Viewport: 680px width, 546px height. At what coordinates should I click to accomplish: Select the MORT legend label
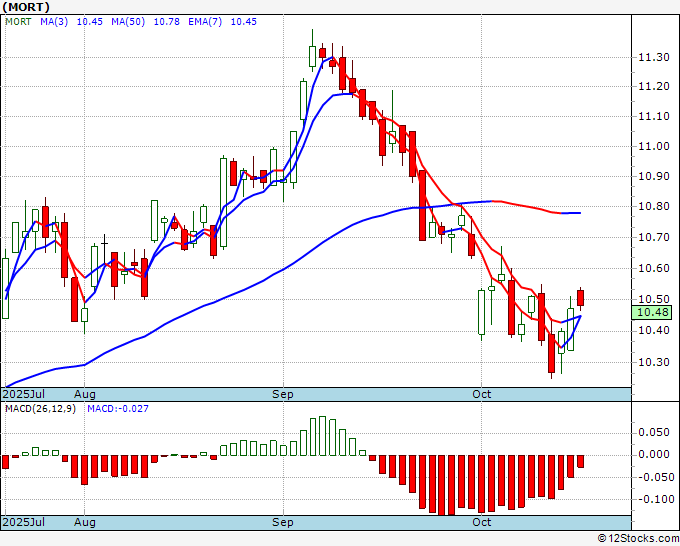point(18,22)
